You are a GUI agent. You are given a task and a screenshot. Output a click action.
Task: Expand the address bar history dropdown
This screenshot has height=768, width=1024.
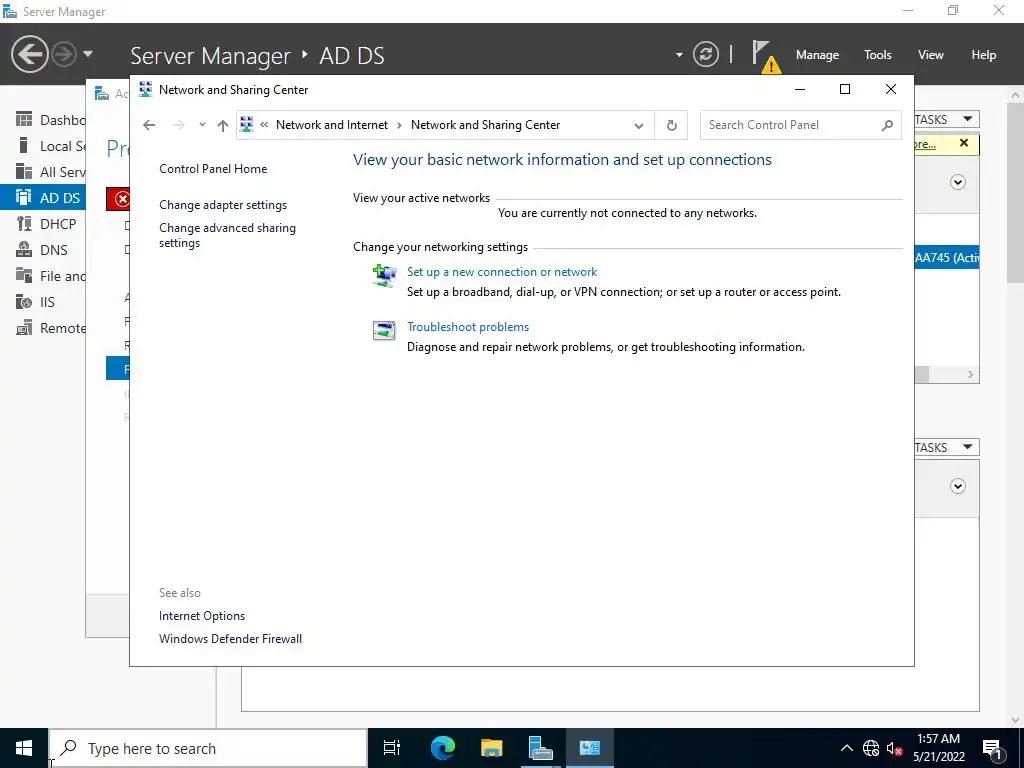[639, 125]
